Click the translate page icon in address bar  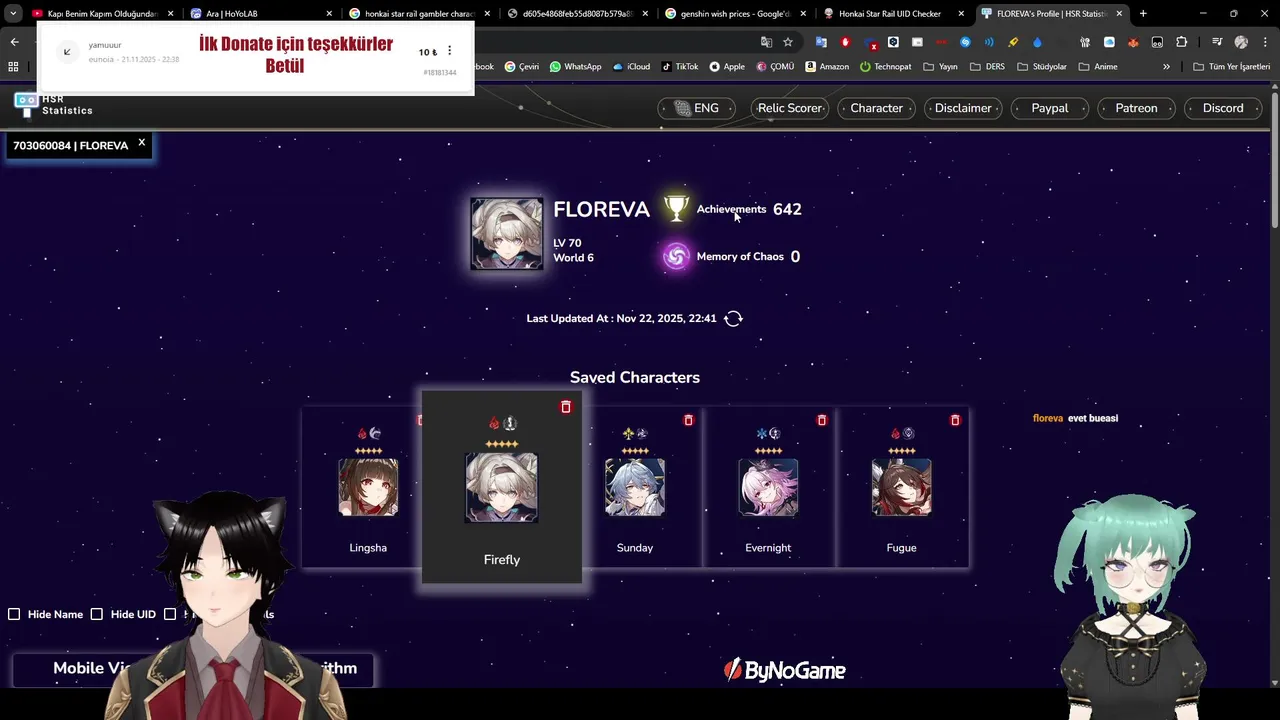click(766, 42)
